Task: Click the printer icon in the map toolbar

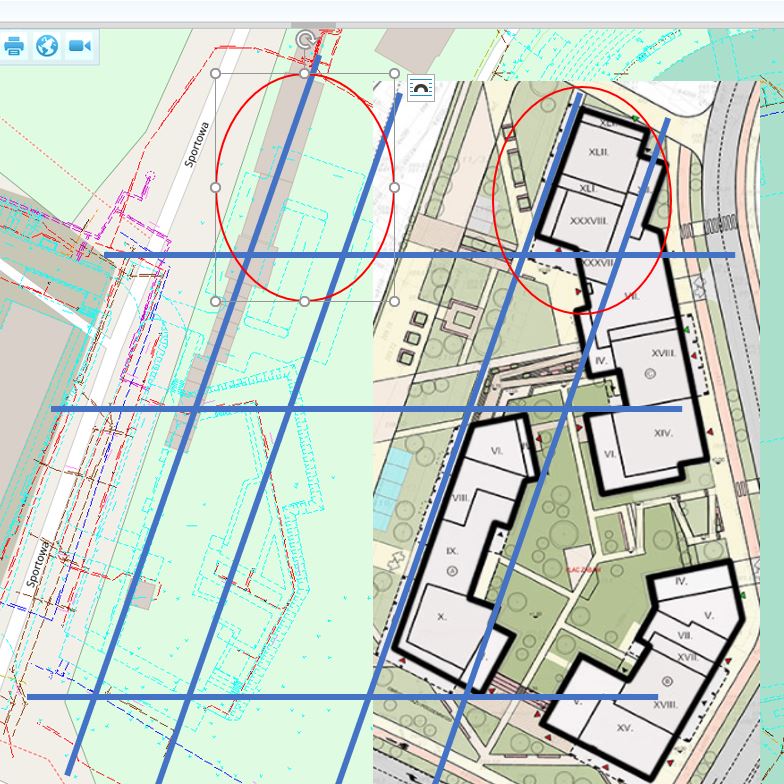Action: [x=14, y=46]
